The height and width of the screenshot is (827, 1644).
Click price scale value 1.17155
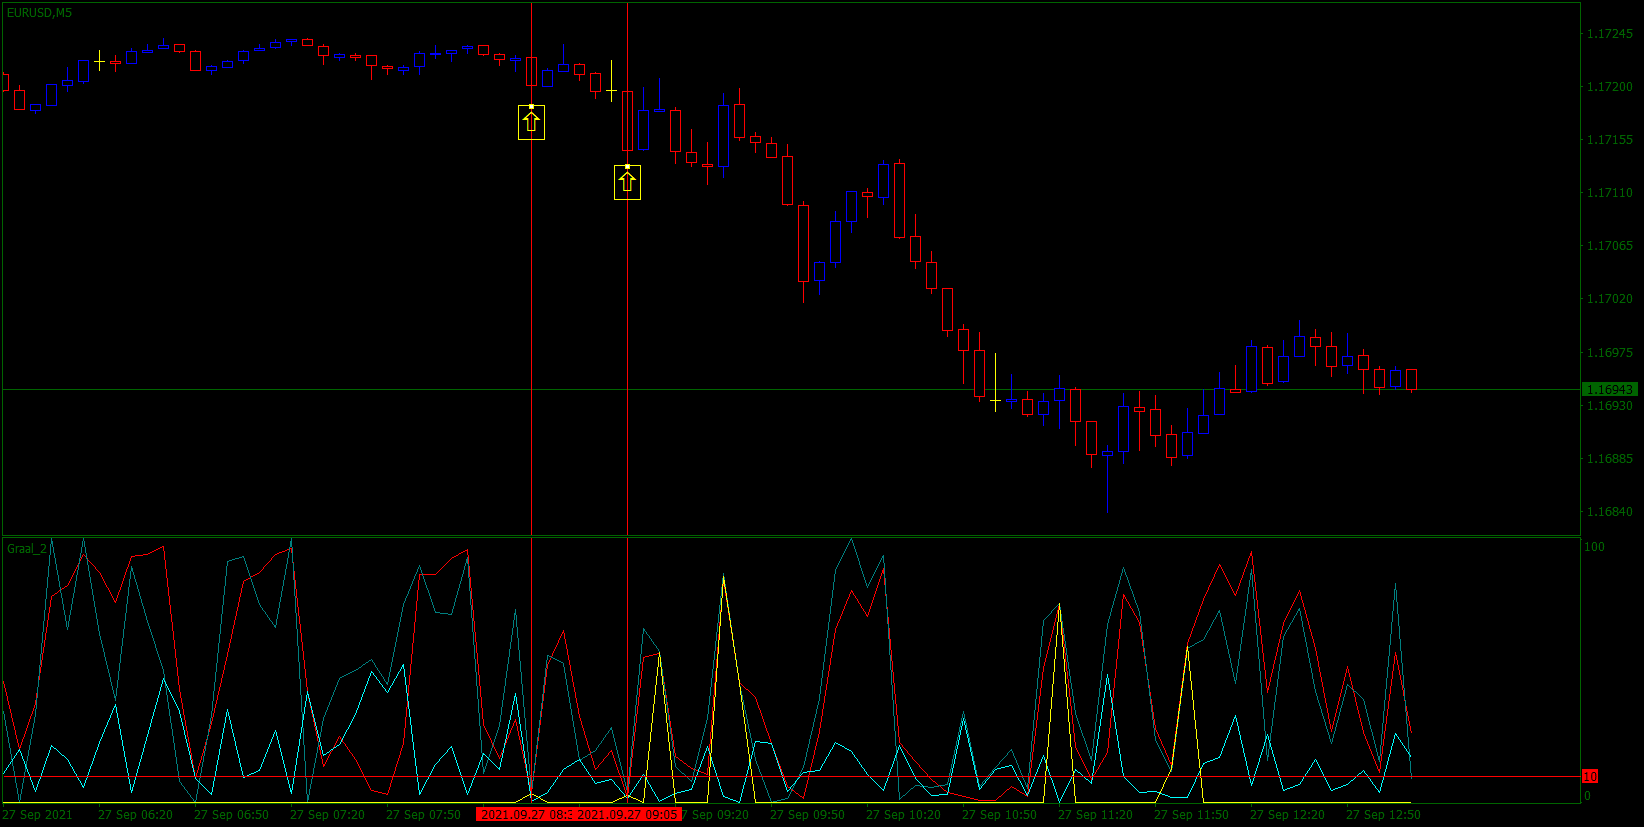point(1609,140)
